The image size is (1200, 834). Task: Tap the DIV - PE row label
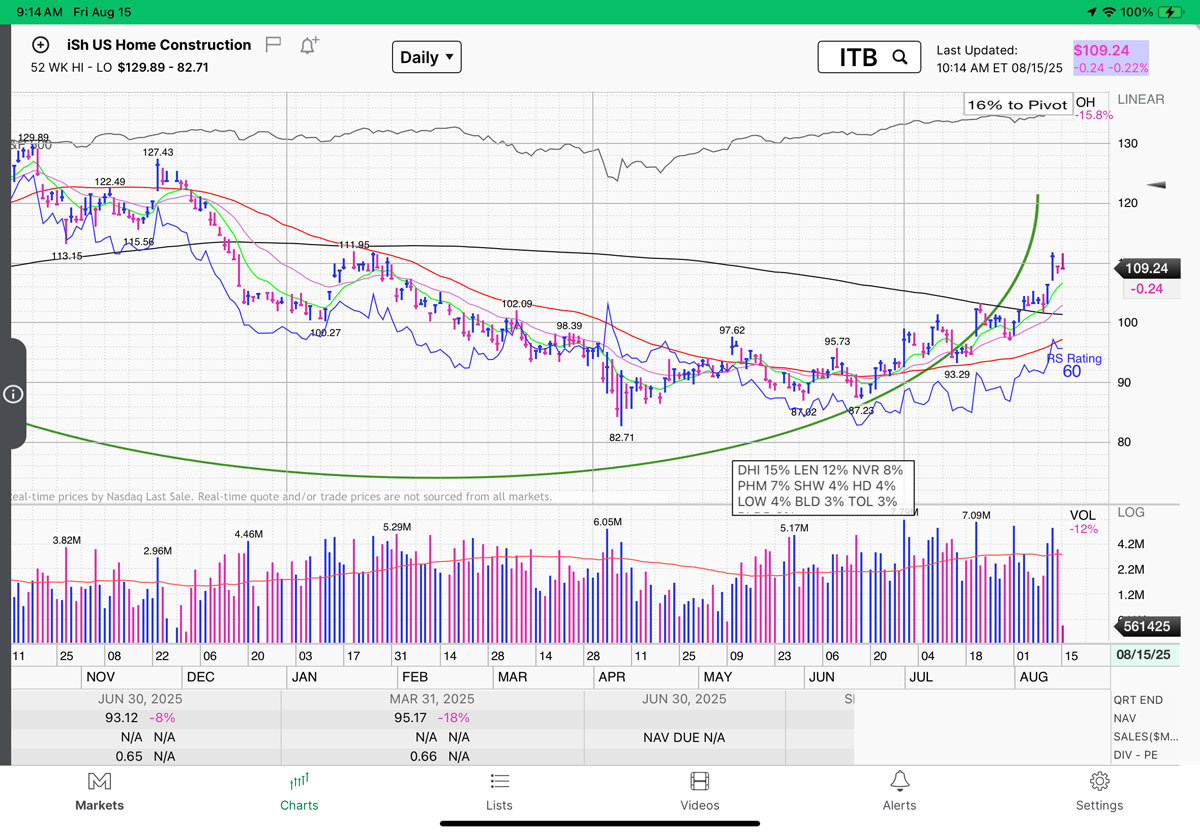(1137, 755)
